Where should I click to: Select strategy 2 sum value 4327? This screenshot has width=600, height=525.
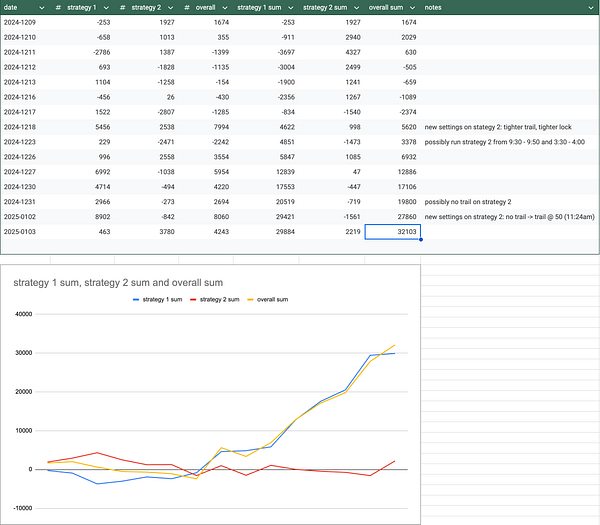pos(353,52)
